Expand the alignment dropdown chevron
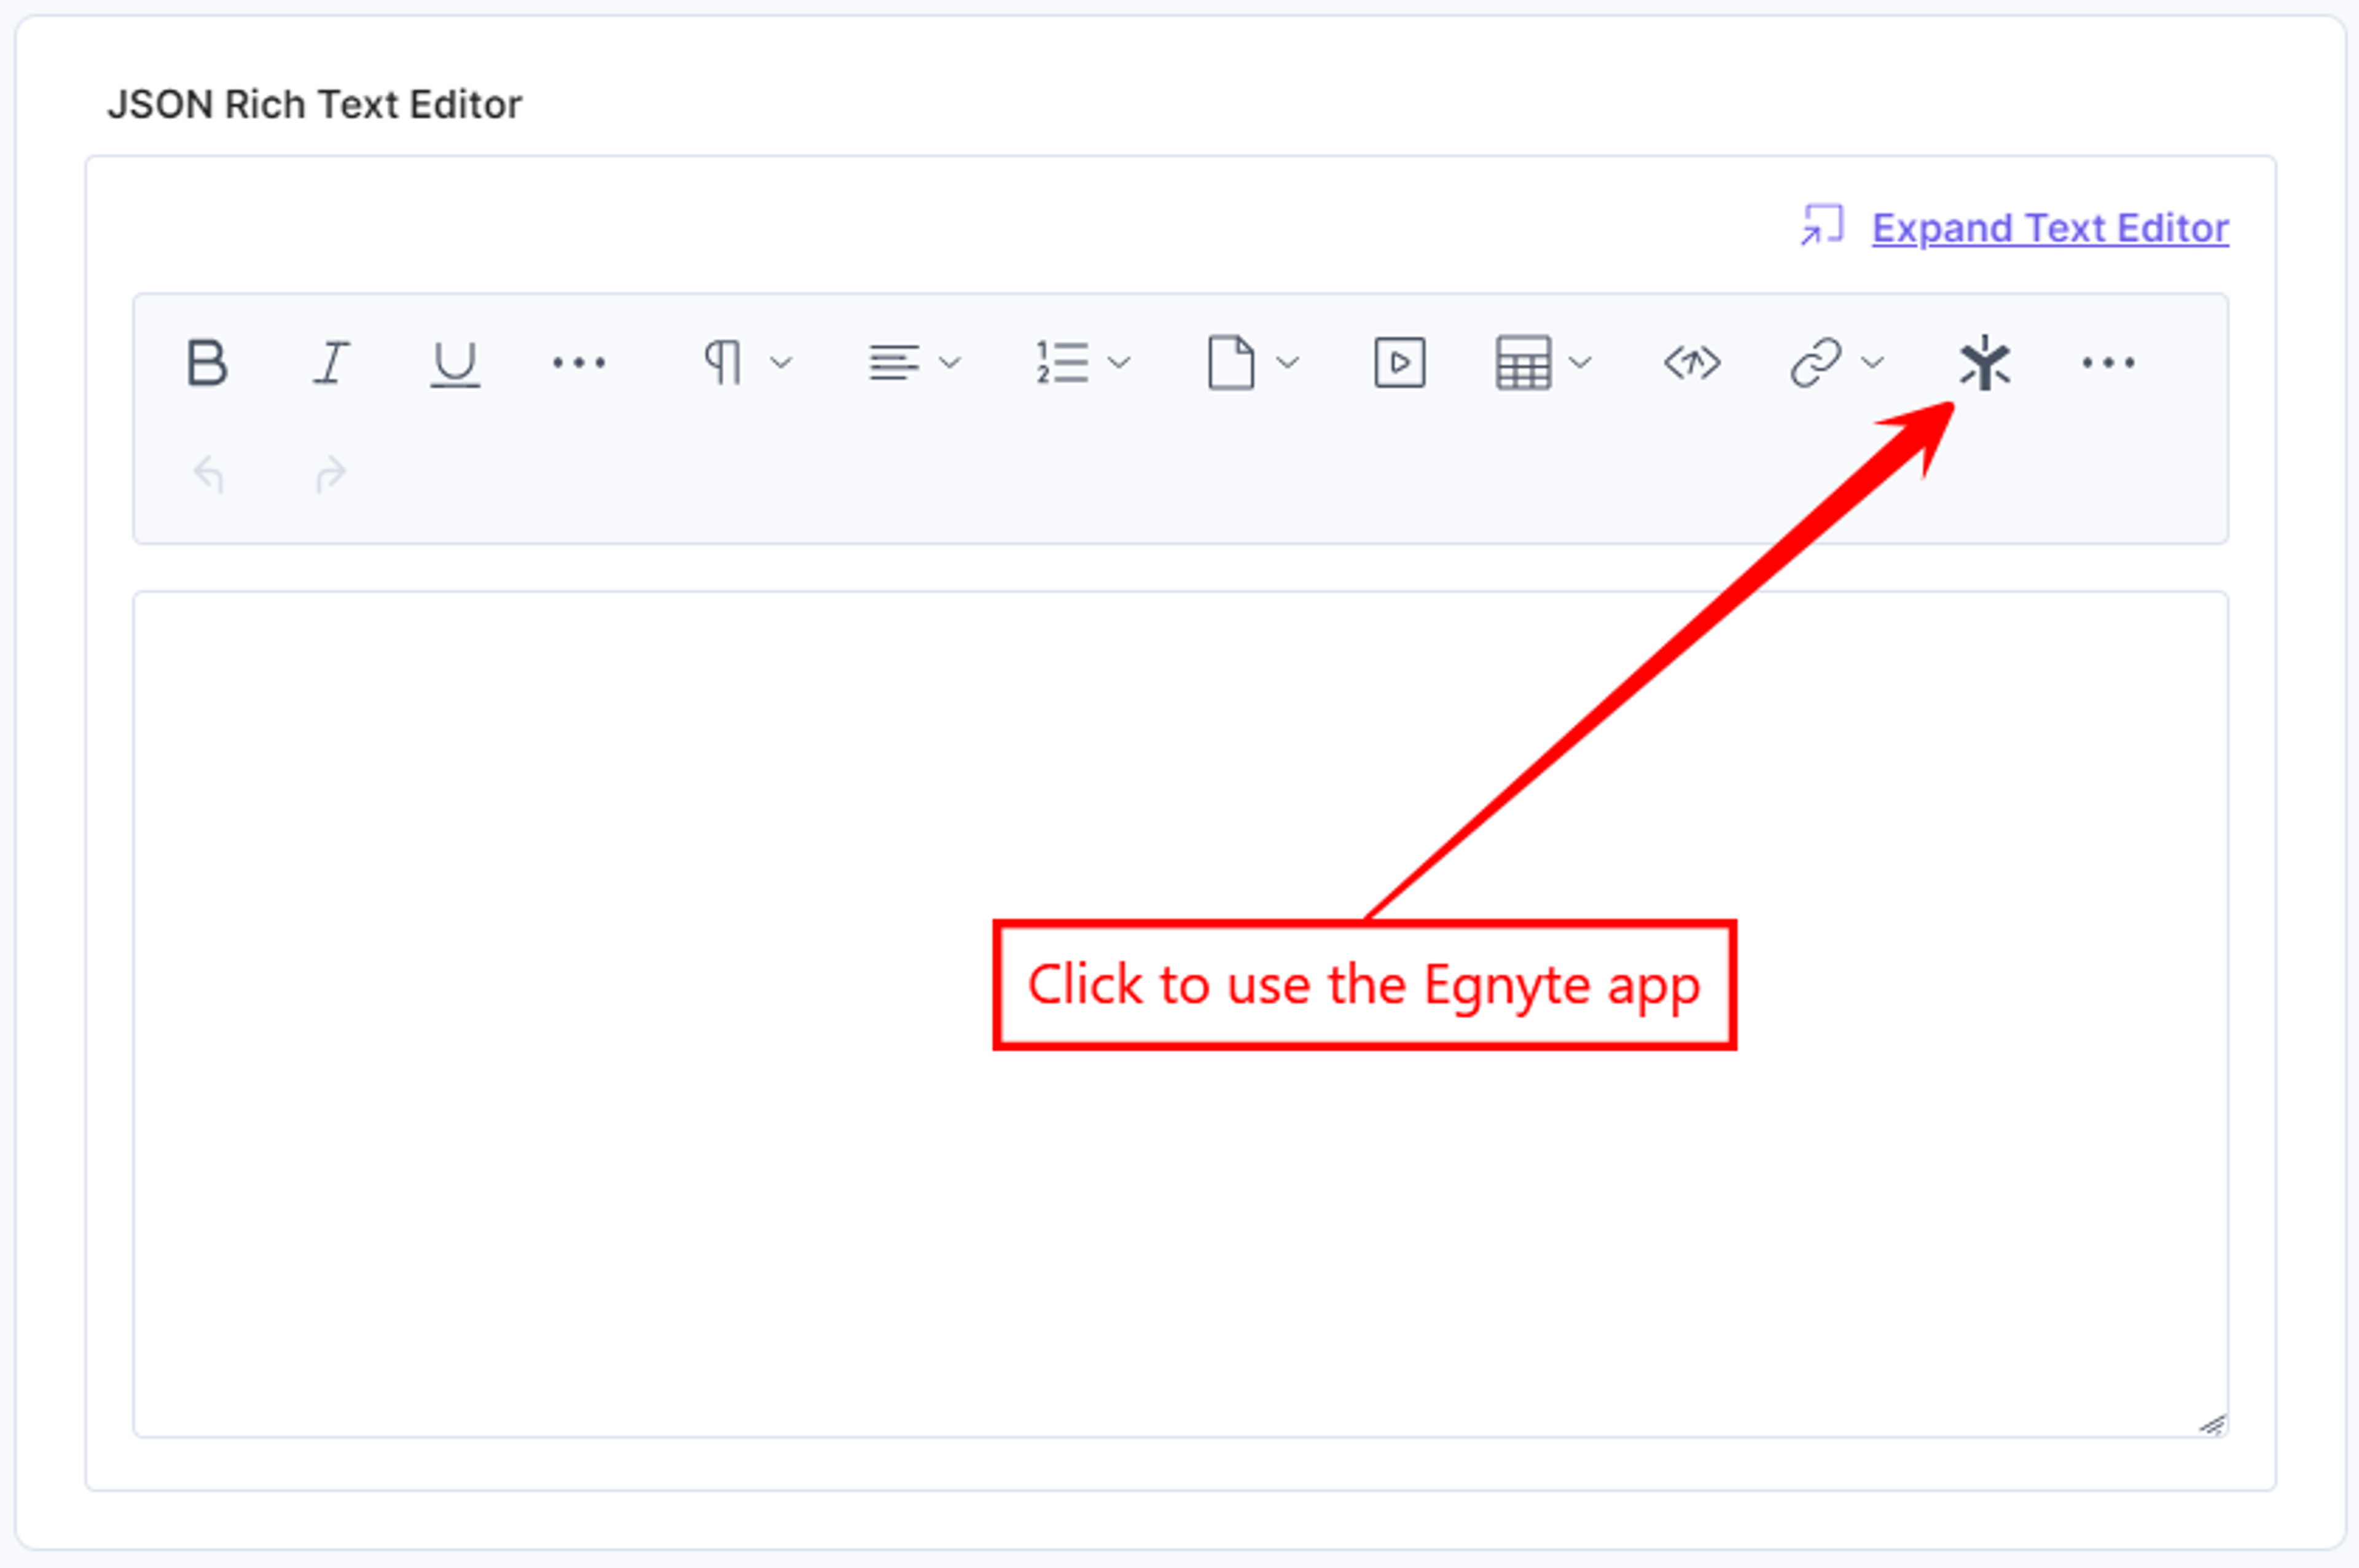The width and height of the screenshot is (2359, 1568). (x=950, y=362)
